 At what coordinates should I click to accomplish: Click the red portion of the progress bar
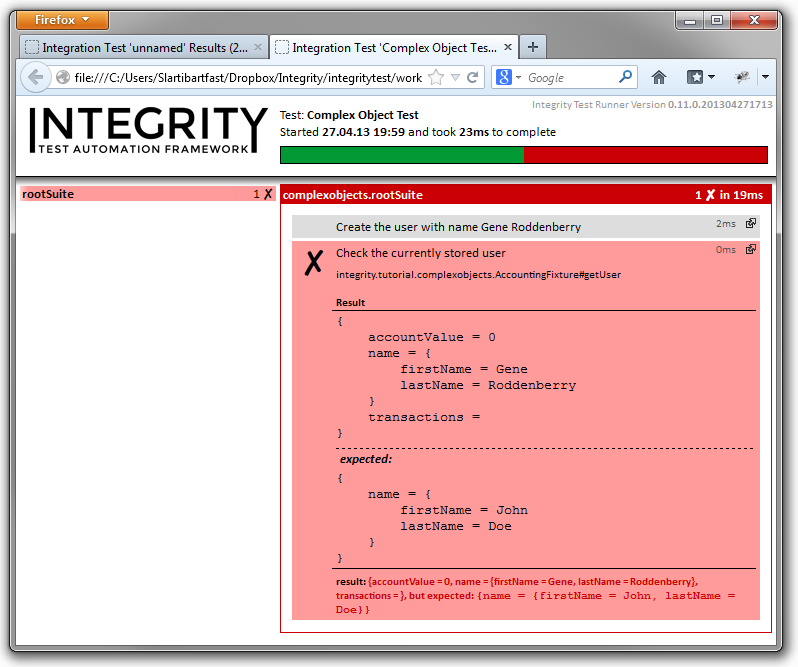tap(645, 155)
